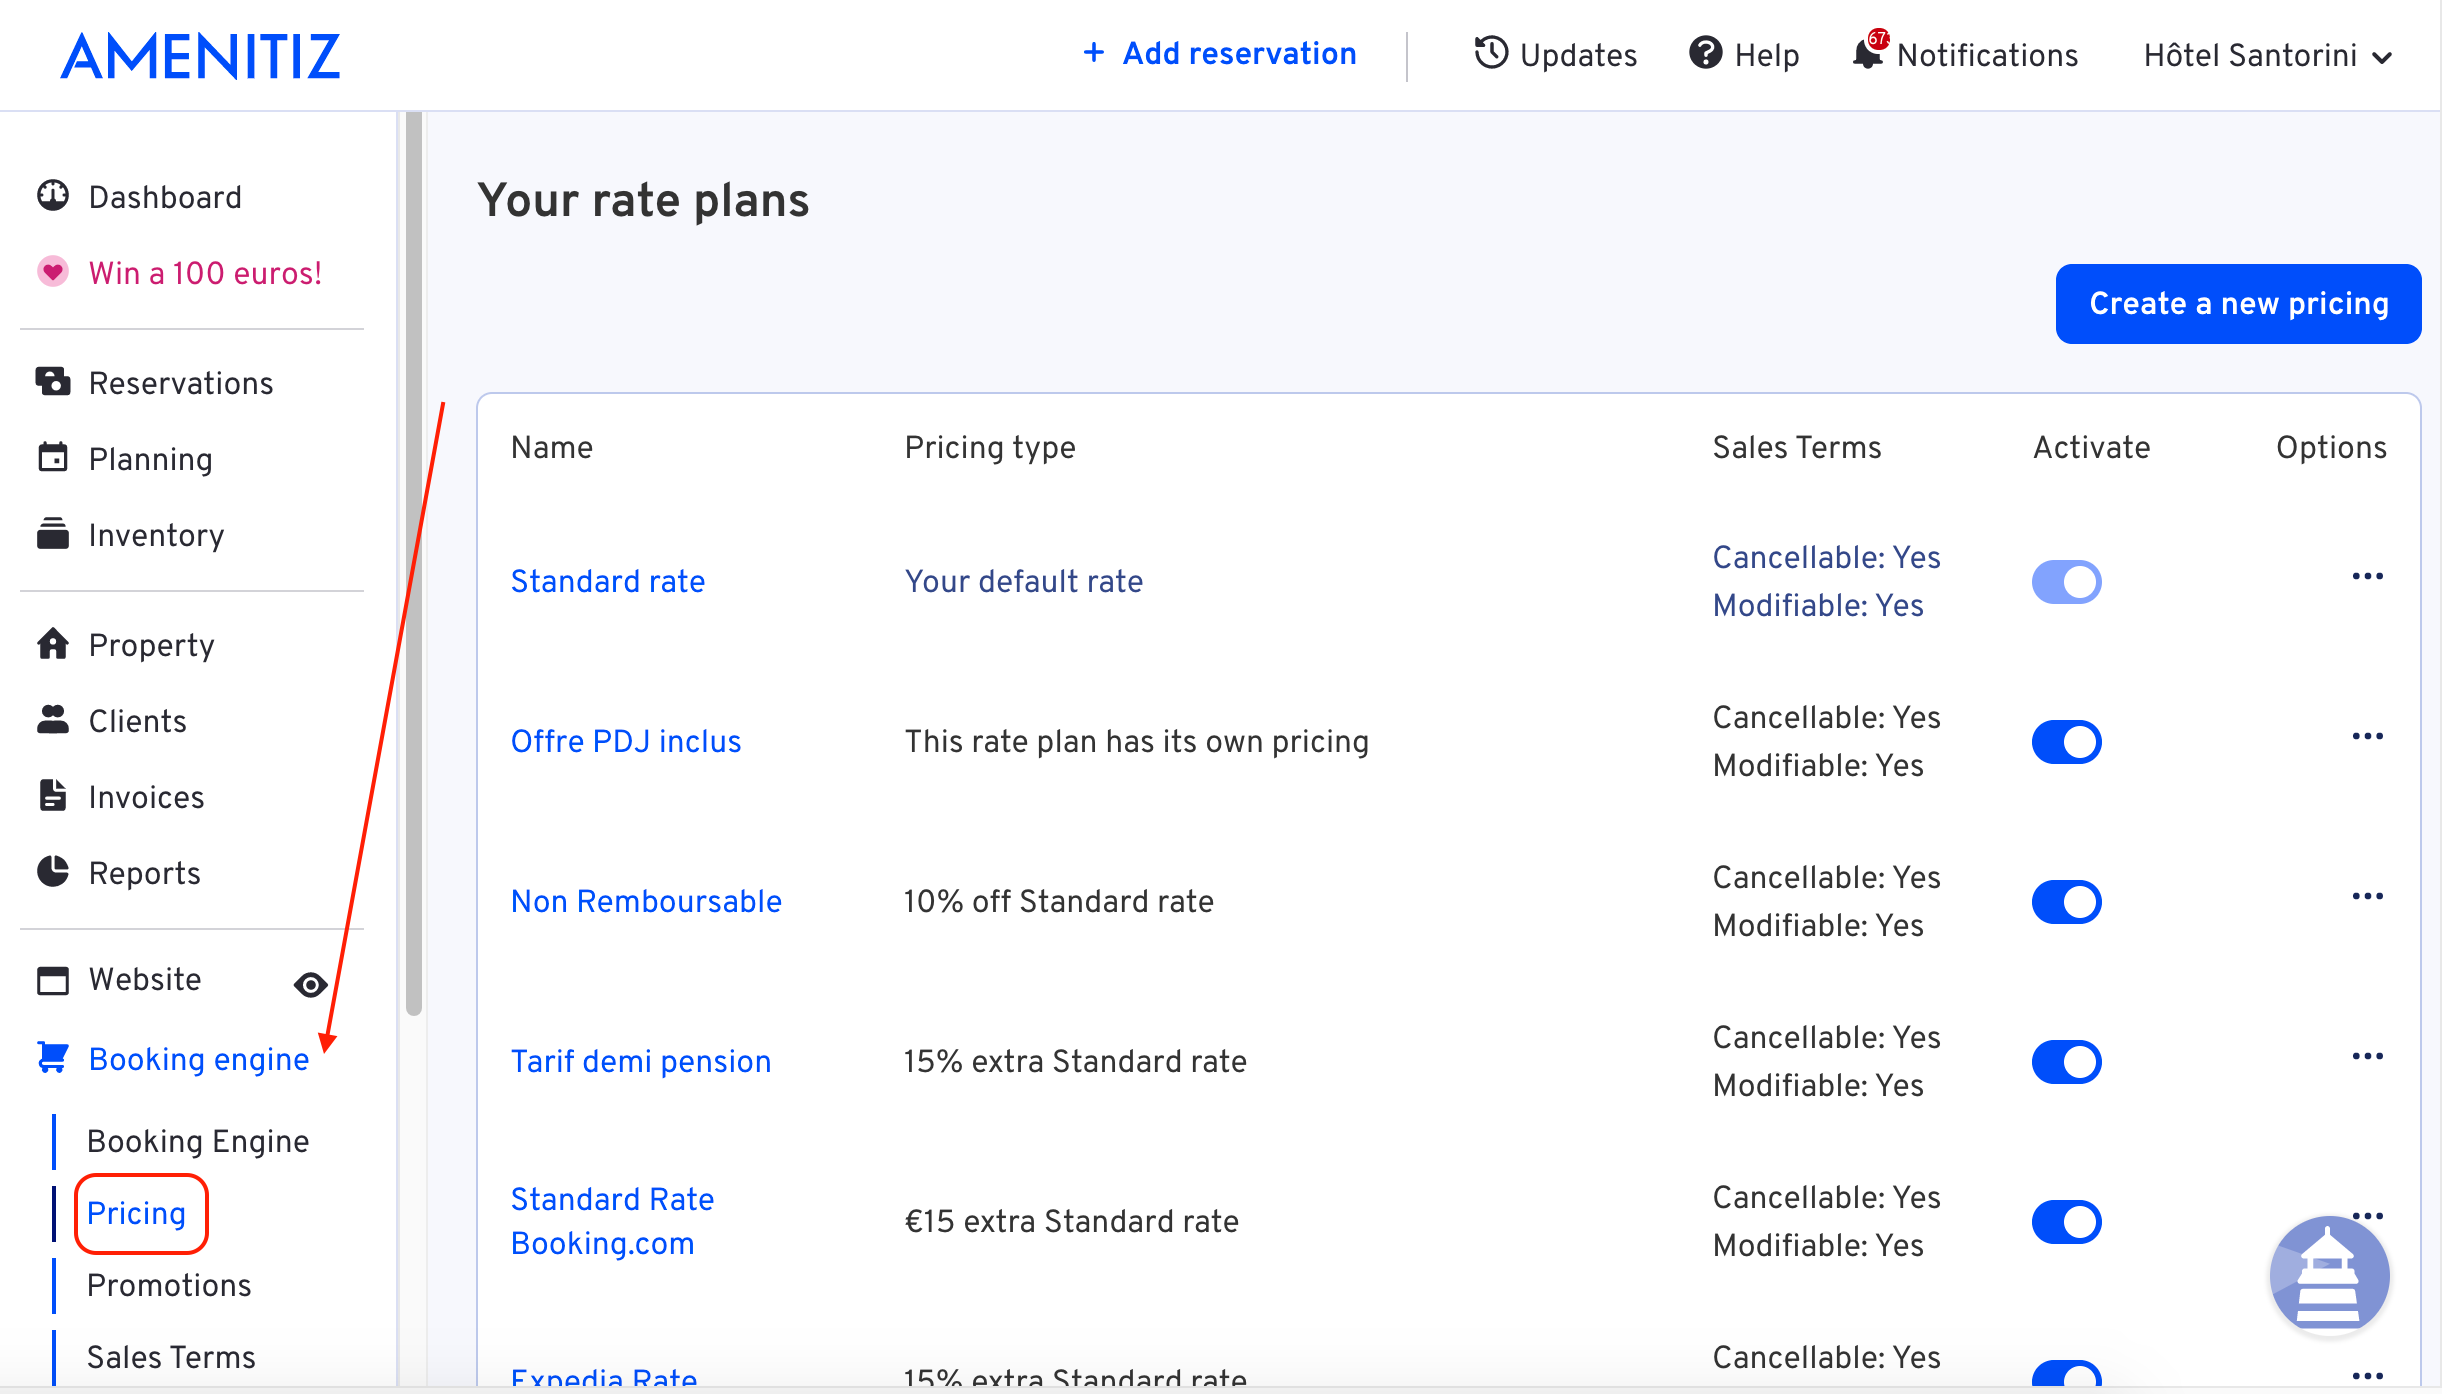Image resolution: width=2442 pixels, height=1394 pixels.
Task: Click the Reservations icon in sidebar
Action: 53,382
